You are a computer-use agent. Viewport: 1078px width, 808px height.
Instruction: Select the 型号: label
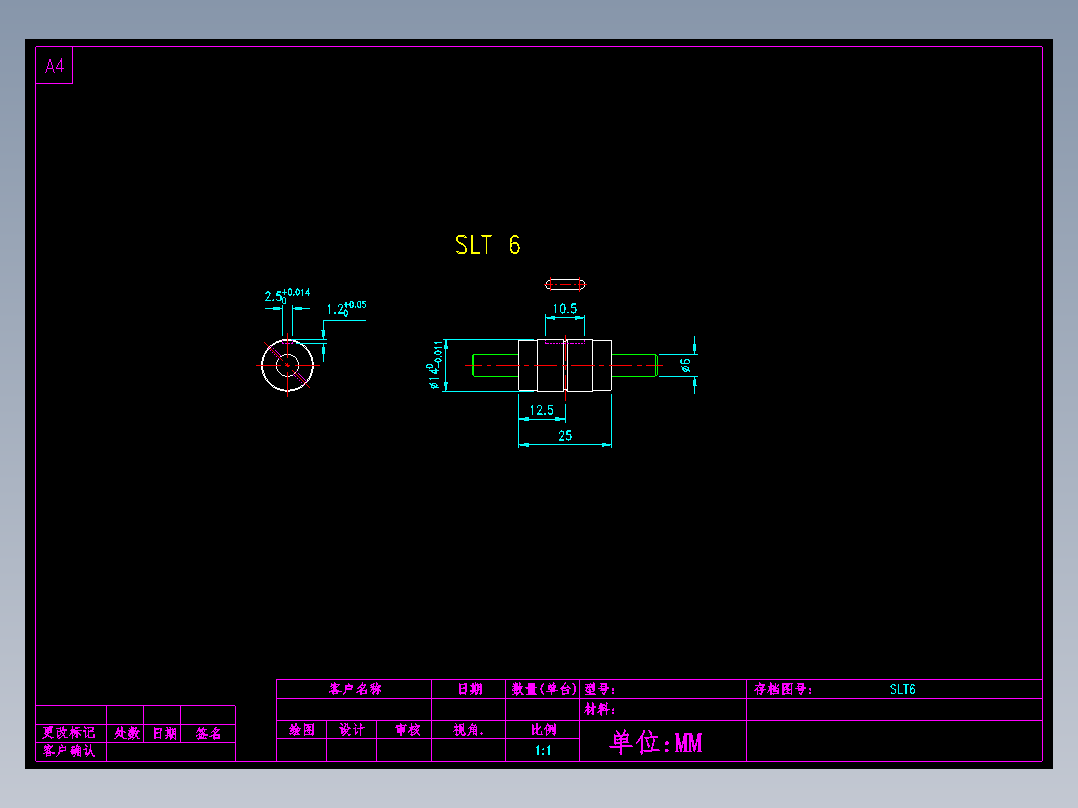coord(600,689)
